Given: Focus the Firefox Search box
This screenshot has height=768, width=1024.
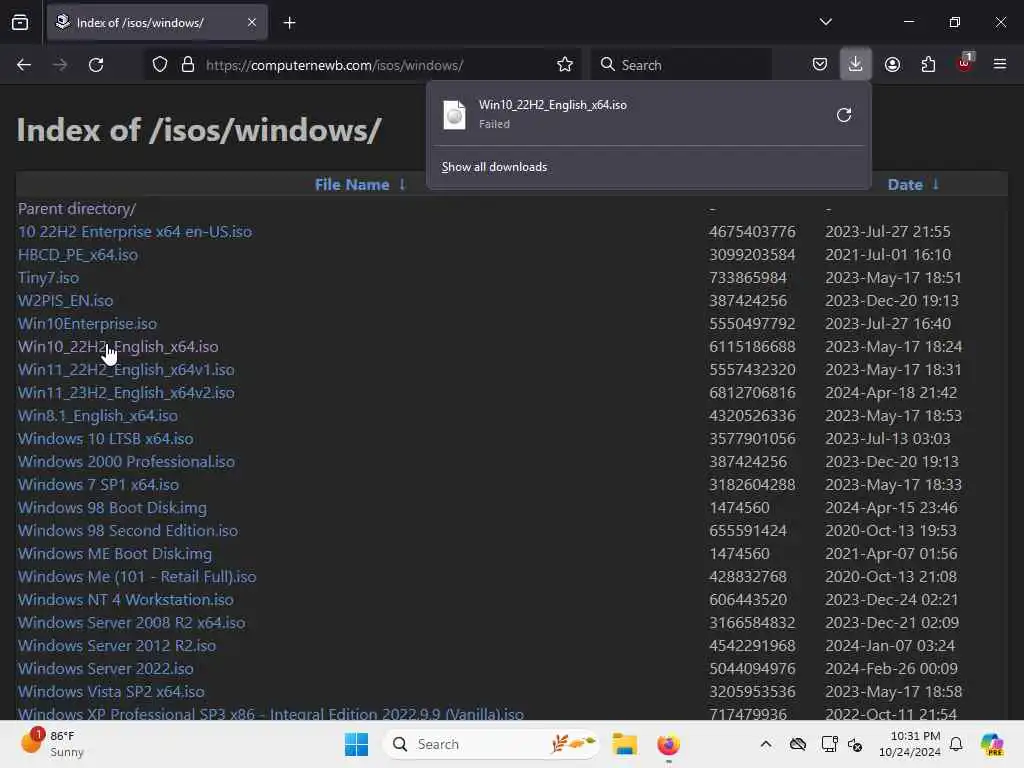Looking at the screenshot, I should tap(681, 65).
